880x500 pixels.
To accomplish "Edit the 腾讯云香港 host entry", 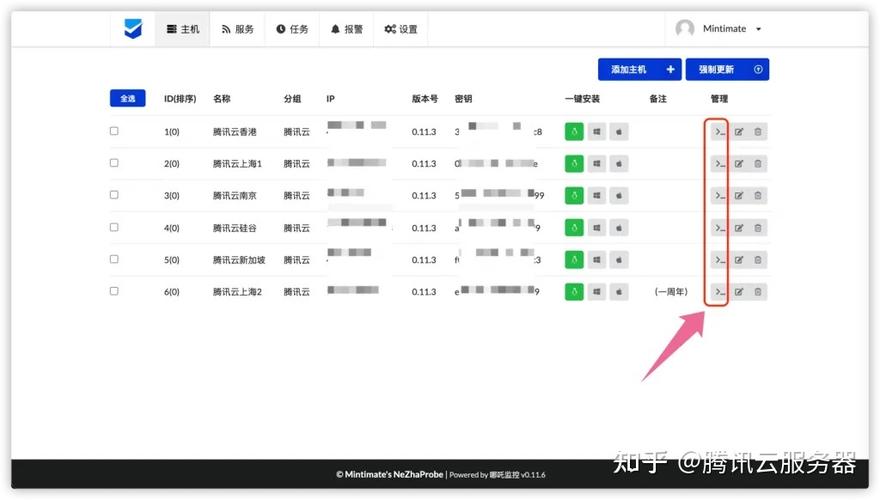I will [739, 132].
